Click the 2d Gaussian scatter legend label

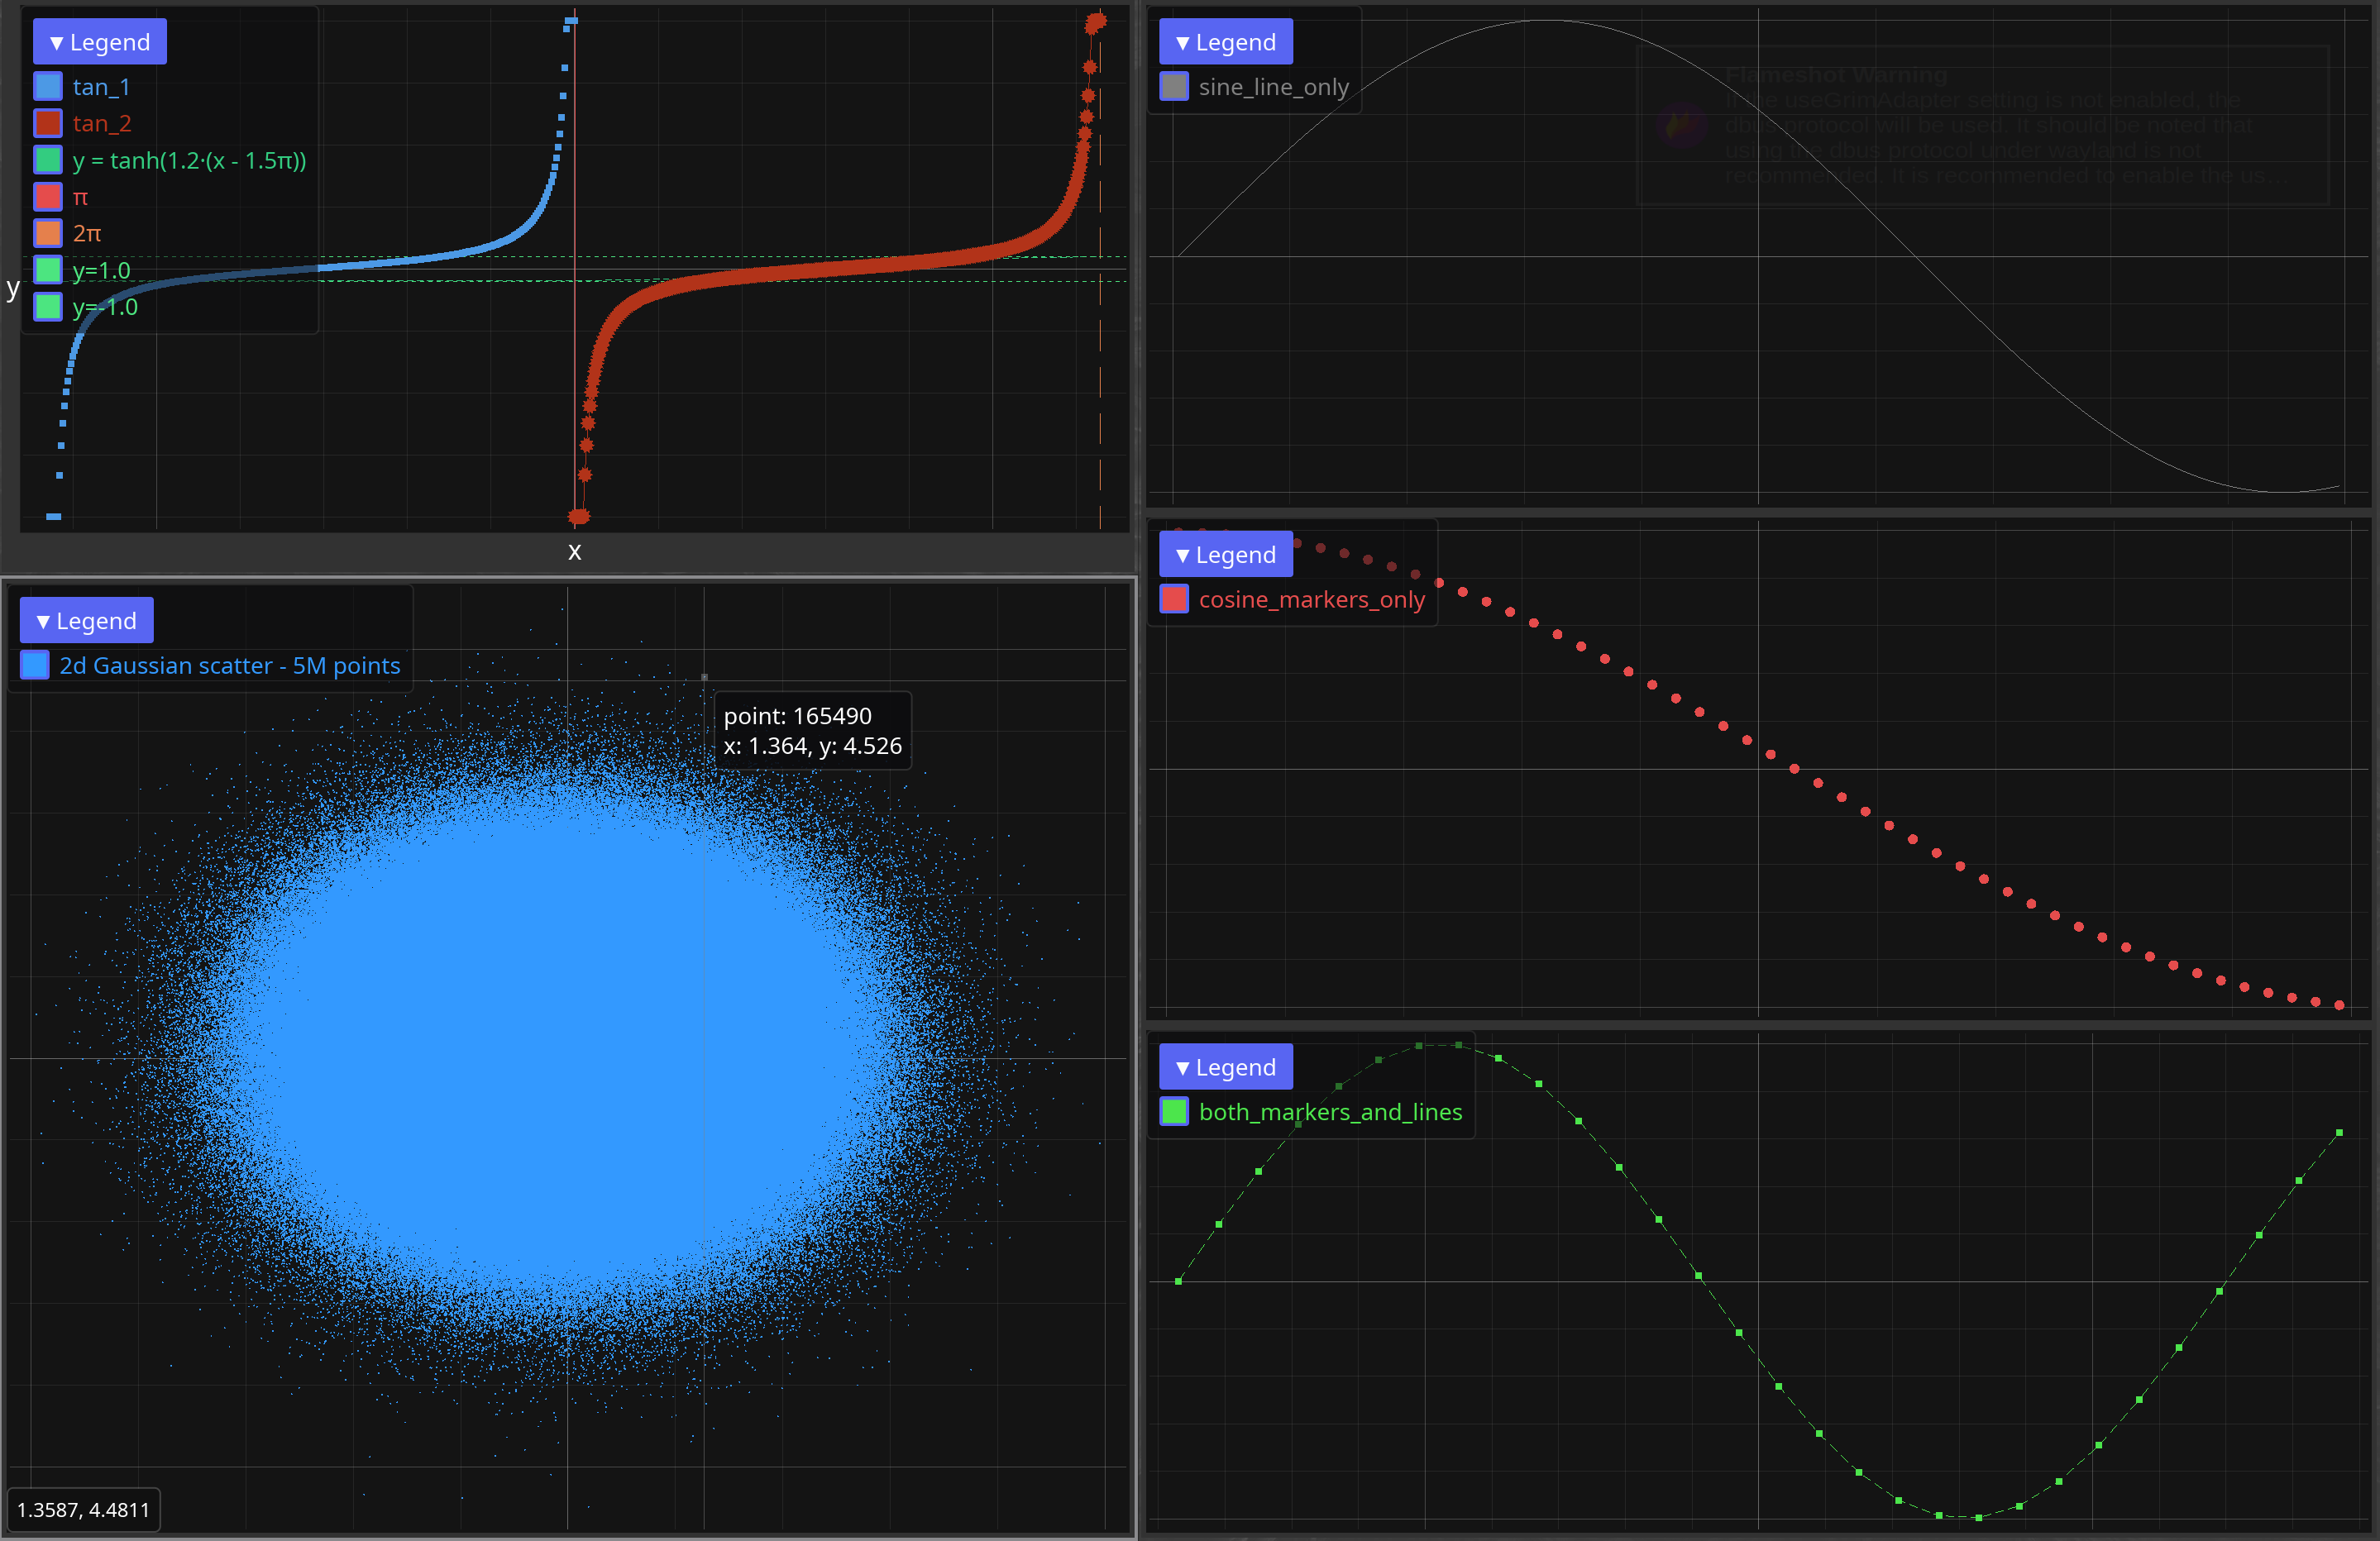tap(229, 666)
